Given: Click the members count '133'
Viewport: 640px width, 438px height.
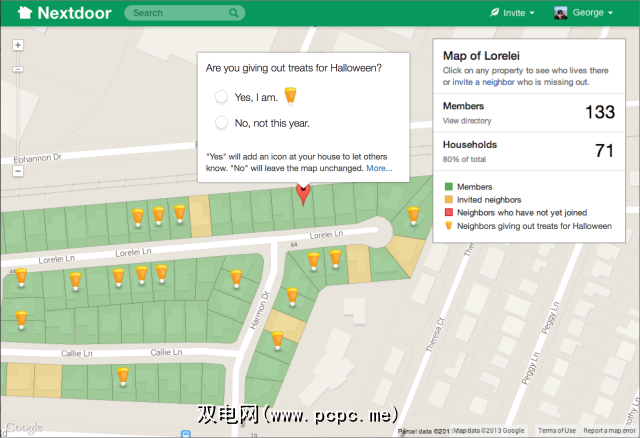Looking at the screenshot, I should coord(600,112).
